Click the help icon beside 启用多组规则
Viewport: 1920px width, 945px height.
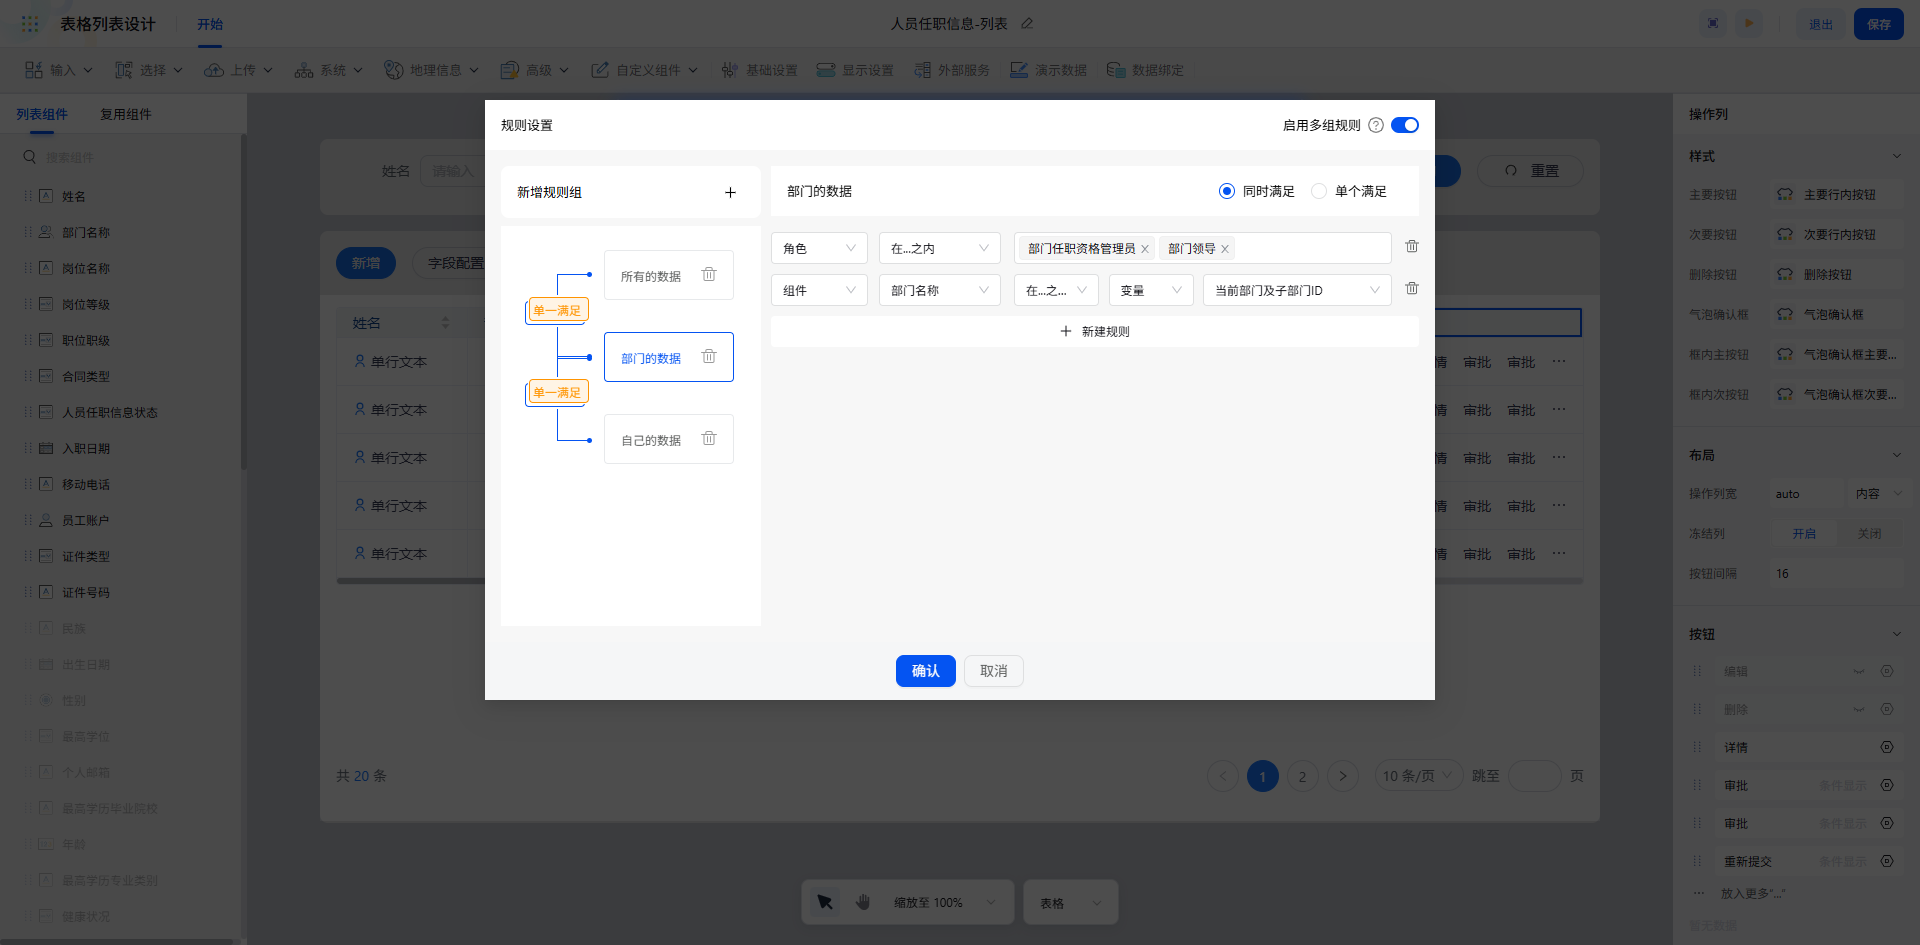pyautogui.click(x=1376, y=125)
